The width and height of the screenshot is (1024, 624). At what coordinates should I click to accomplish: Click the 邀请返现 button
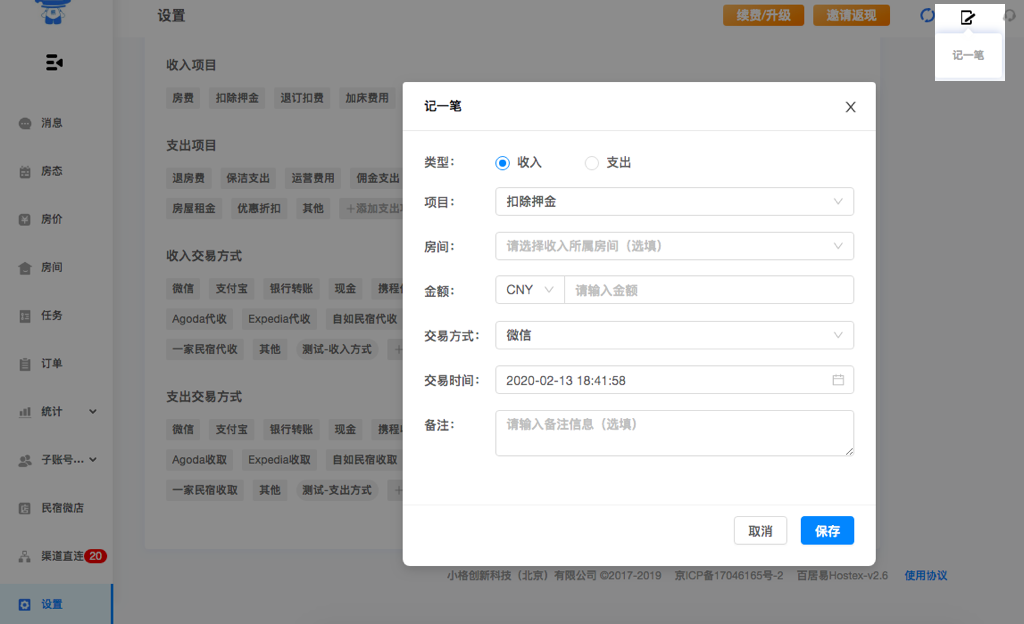852,15
